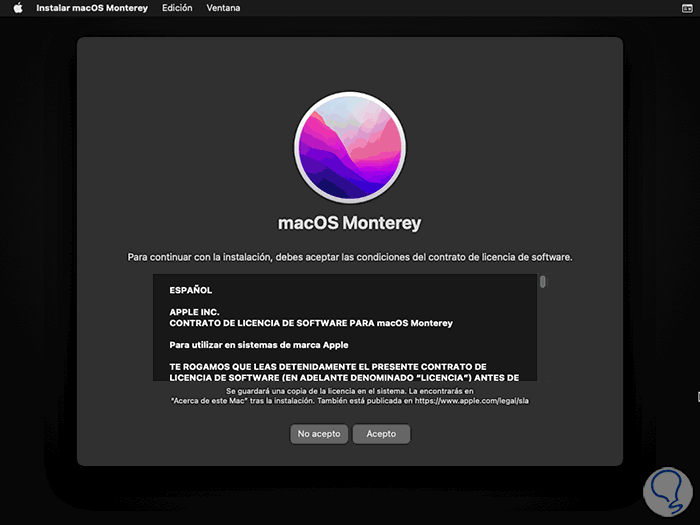This screenshot has width=700, height=525.
Task: Click the 'Para utilizar en sistemas de marca Apple' line
Action: tap(259, 345)
